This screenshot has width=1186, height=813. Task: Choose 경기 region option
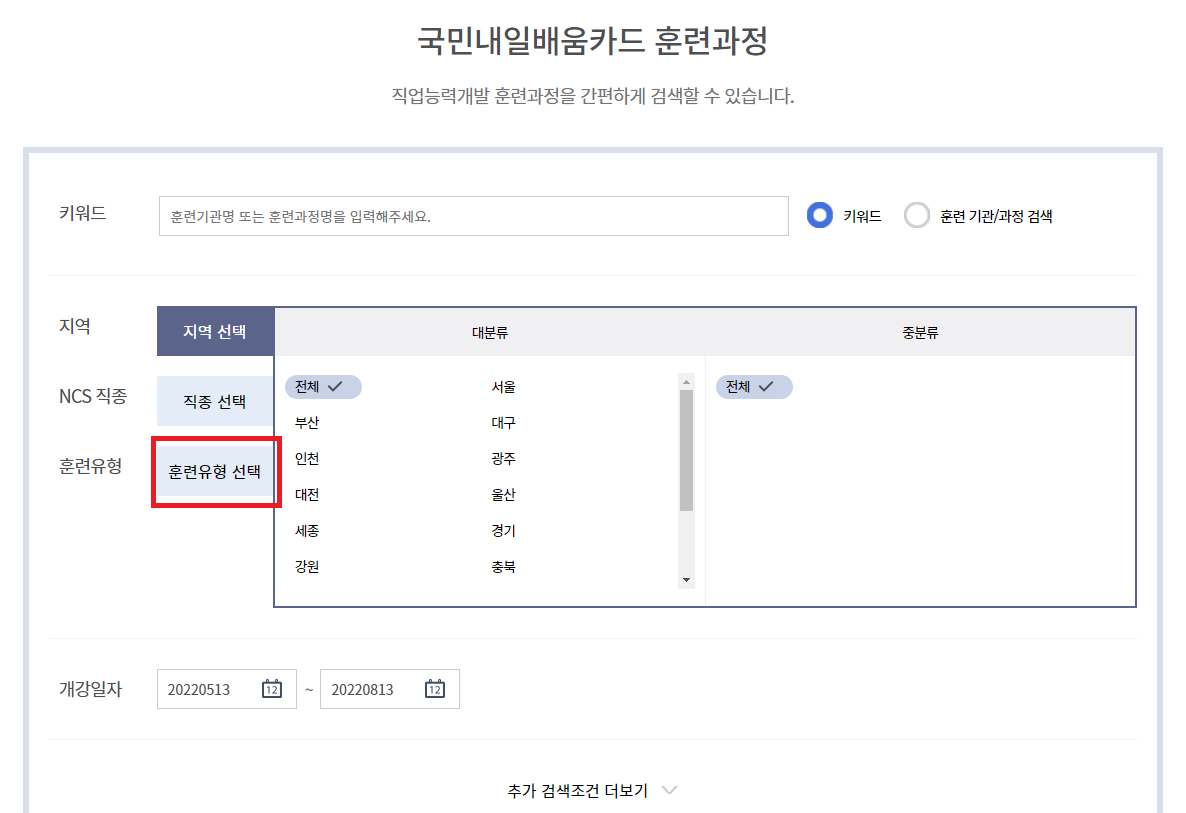[504, 530]
